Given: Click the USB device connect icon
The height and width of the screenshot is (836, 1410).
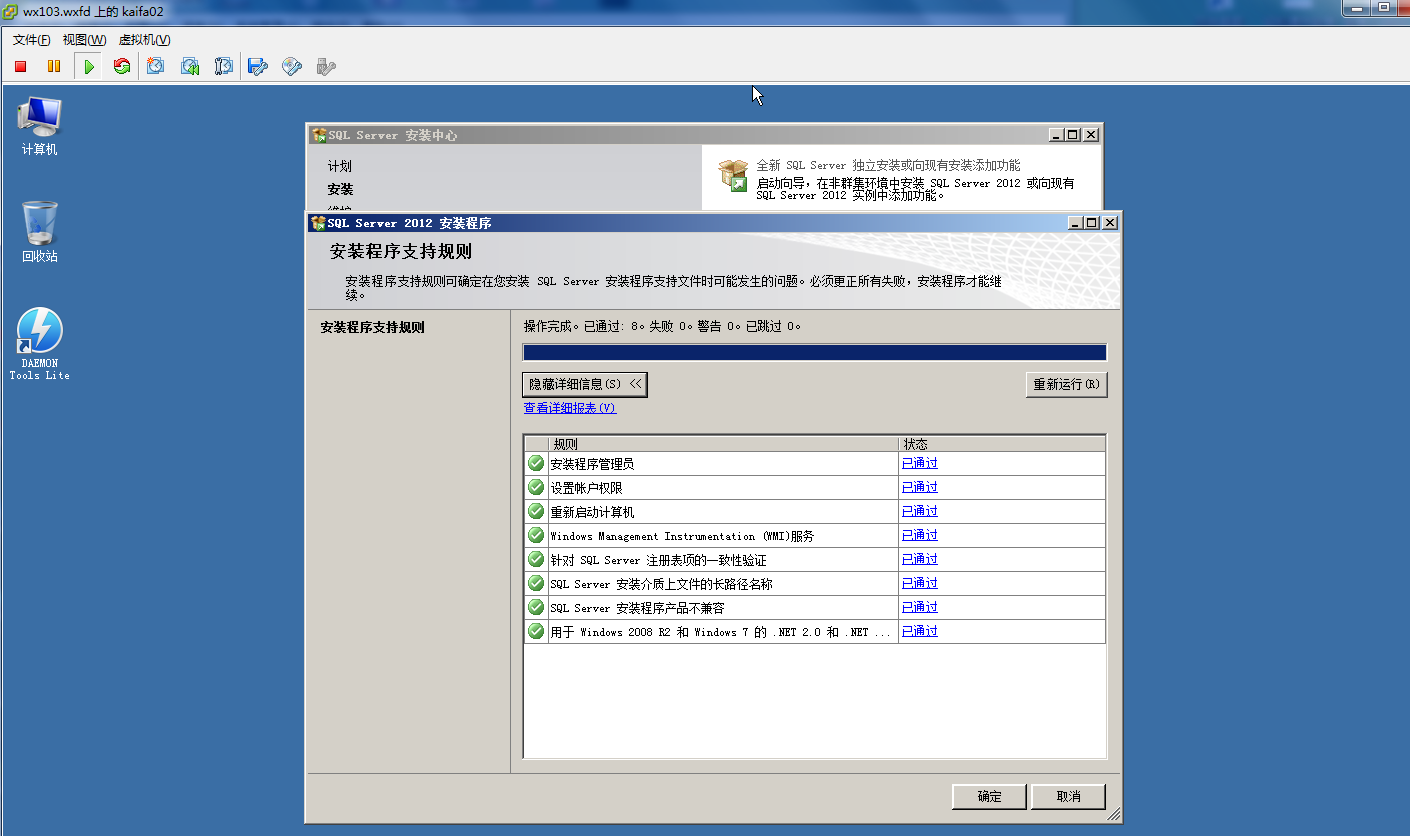Looking at the screenshot, I should pyautogui.click(x=325, y=66).
